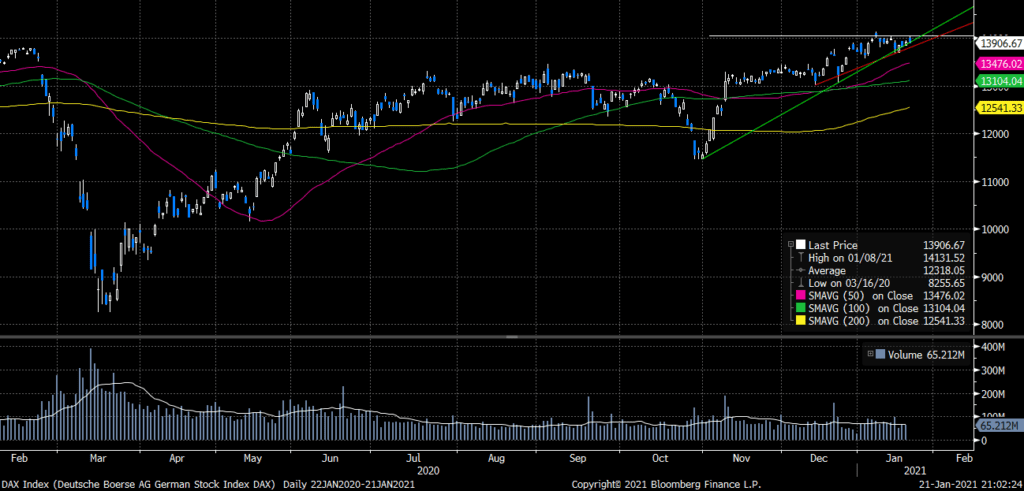
Task: Click the High marker icon in legend
Action: click(801, 258)
